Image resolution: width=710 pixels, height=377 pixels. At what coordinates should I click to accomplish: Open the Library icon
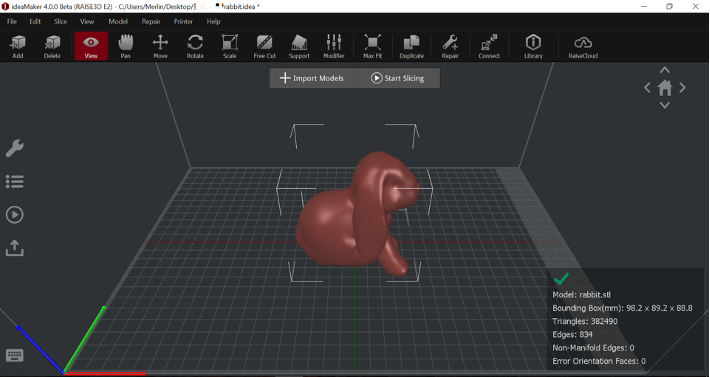pos(533,46)
